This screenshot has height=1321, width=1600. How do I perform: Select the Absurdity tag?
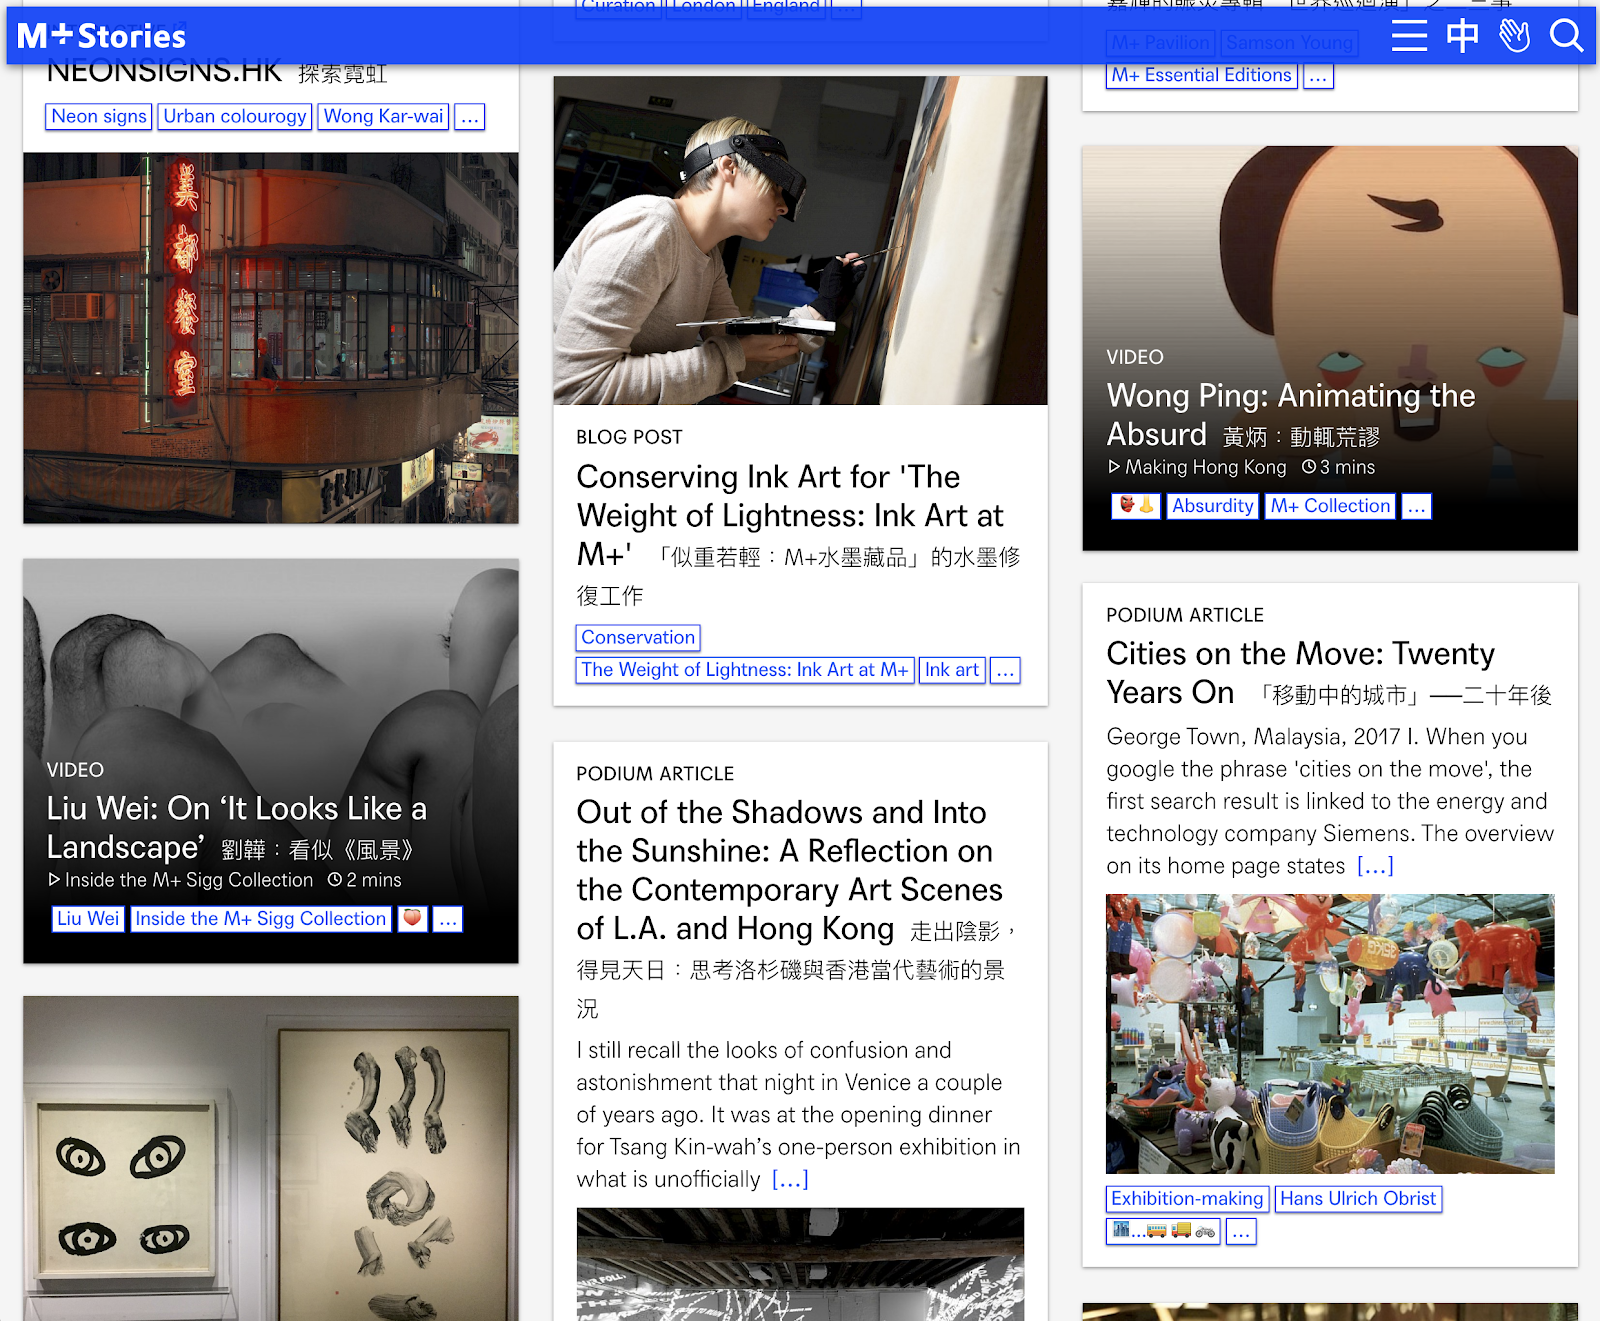click(x=1212, y=506)
